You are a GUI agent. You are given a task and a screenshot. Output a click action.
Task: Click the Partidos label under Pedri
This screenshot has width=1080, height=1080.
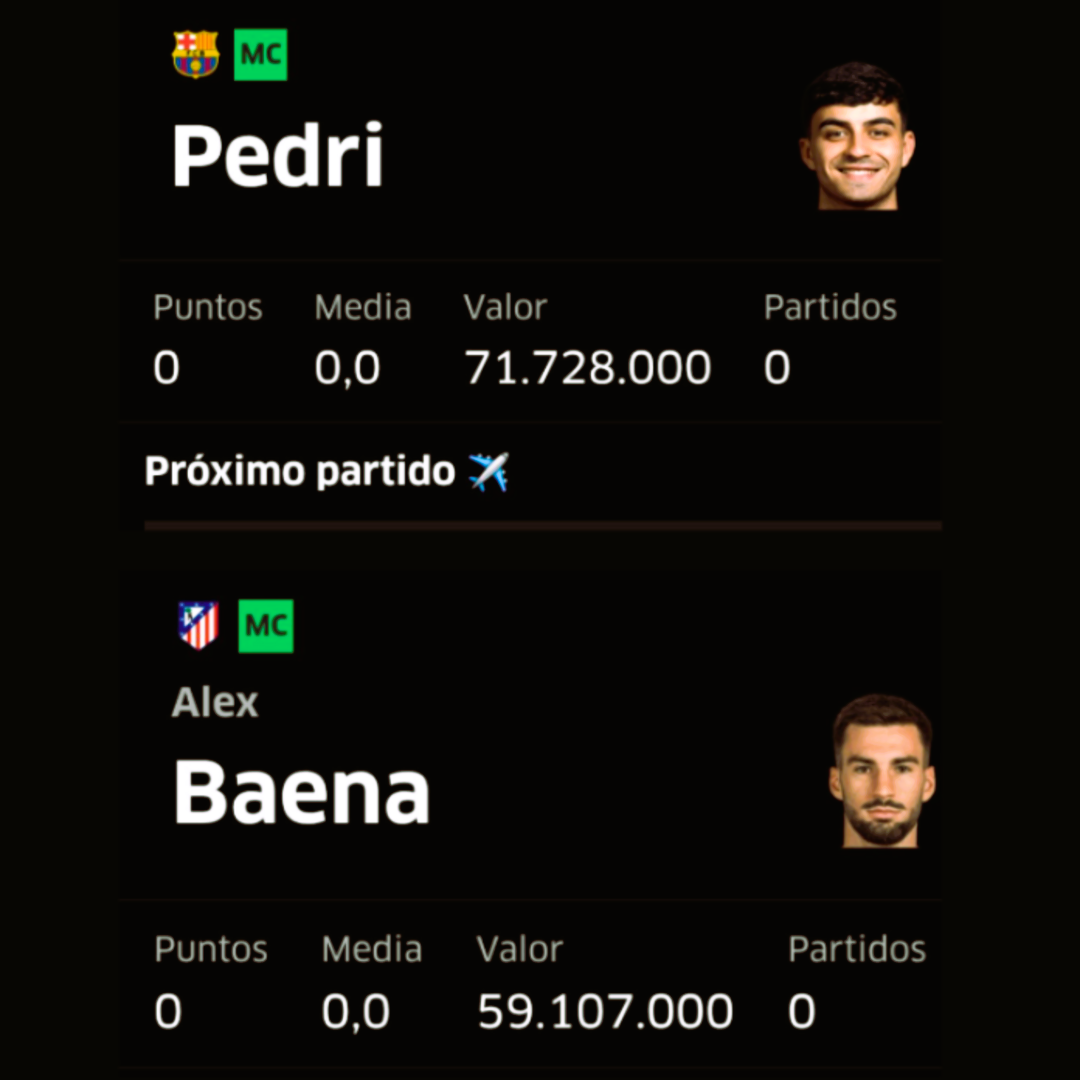pyautogui.click(x=830, y=307)
